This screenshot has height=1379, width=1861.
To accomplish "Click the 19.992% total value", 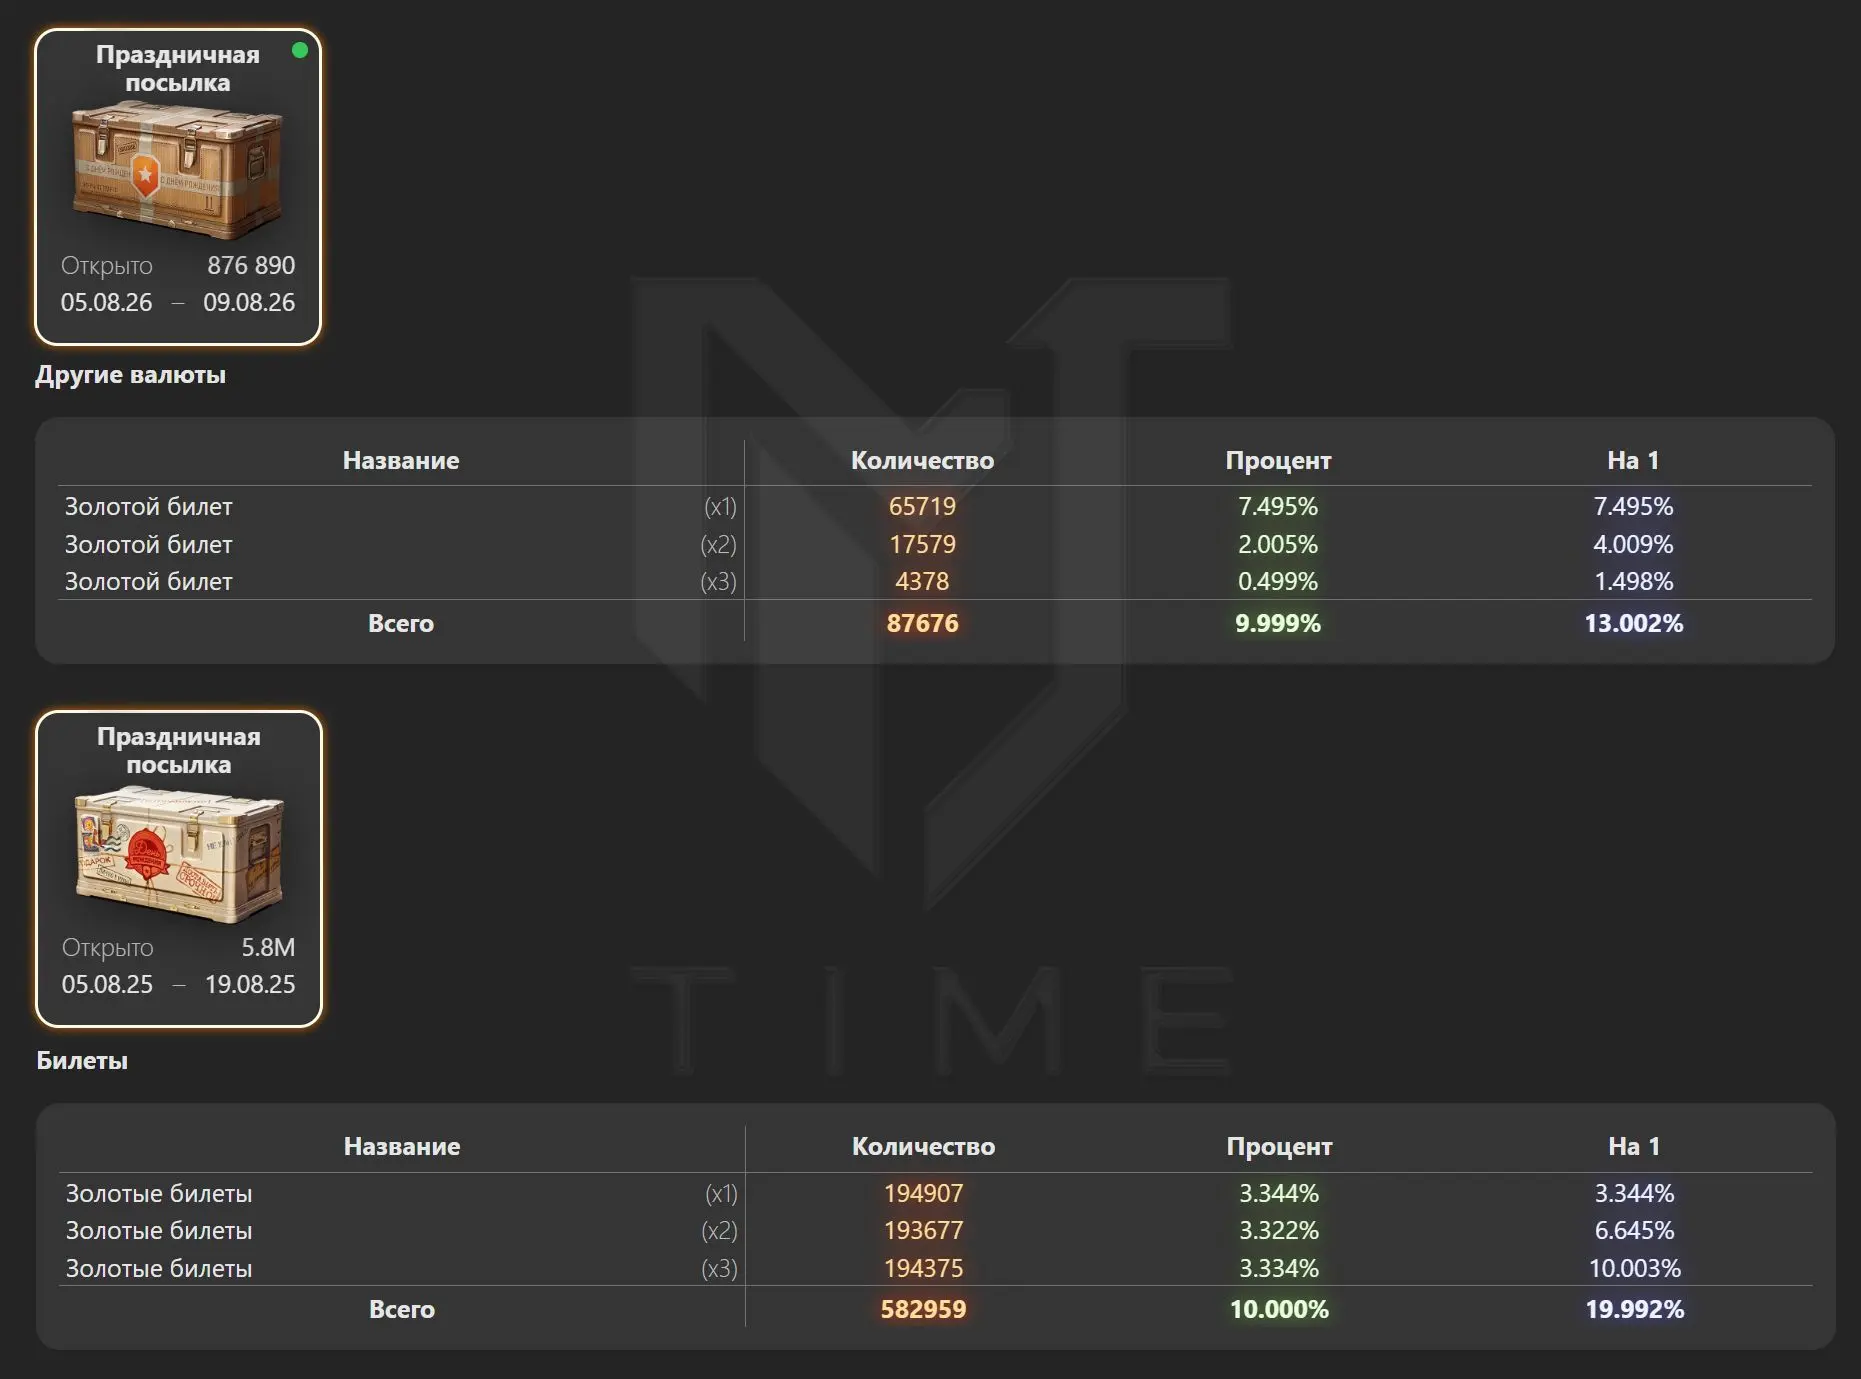I will point(1634,1309).
